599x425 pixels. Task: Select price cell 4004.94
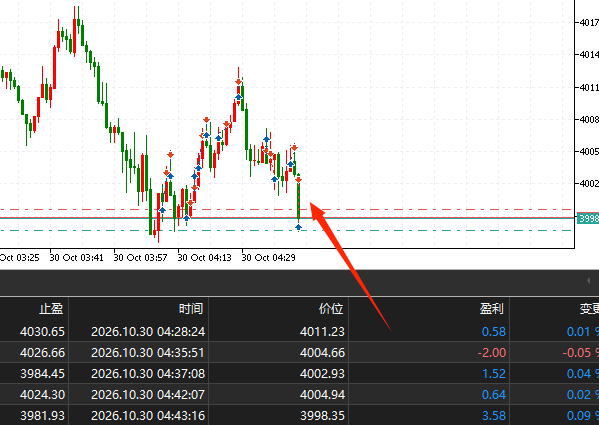click(x=322, y=394)
